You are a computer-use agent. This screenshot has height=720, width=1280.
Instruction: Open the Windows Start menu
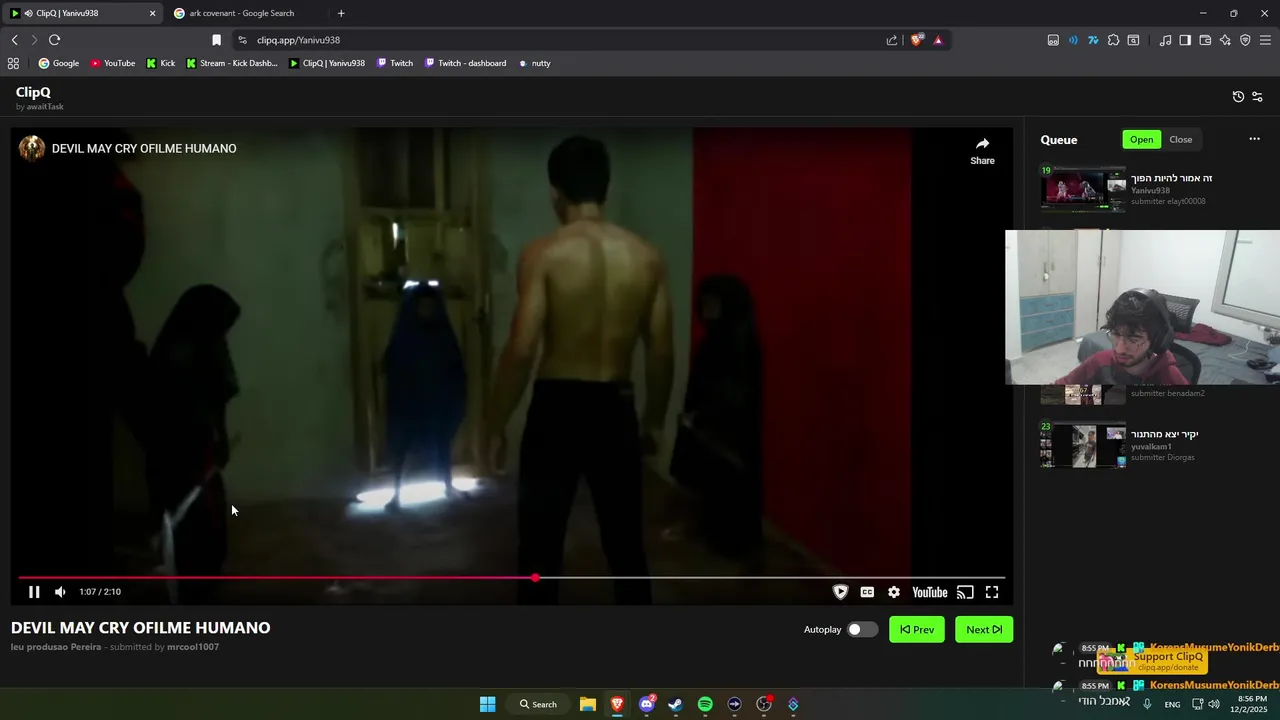487,704
